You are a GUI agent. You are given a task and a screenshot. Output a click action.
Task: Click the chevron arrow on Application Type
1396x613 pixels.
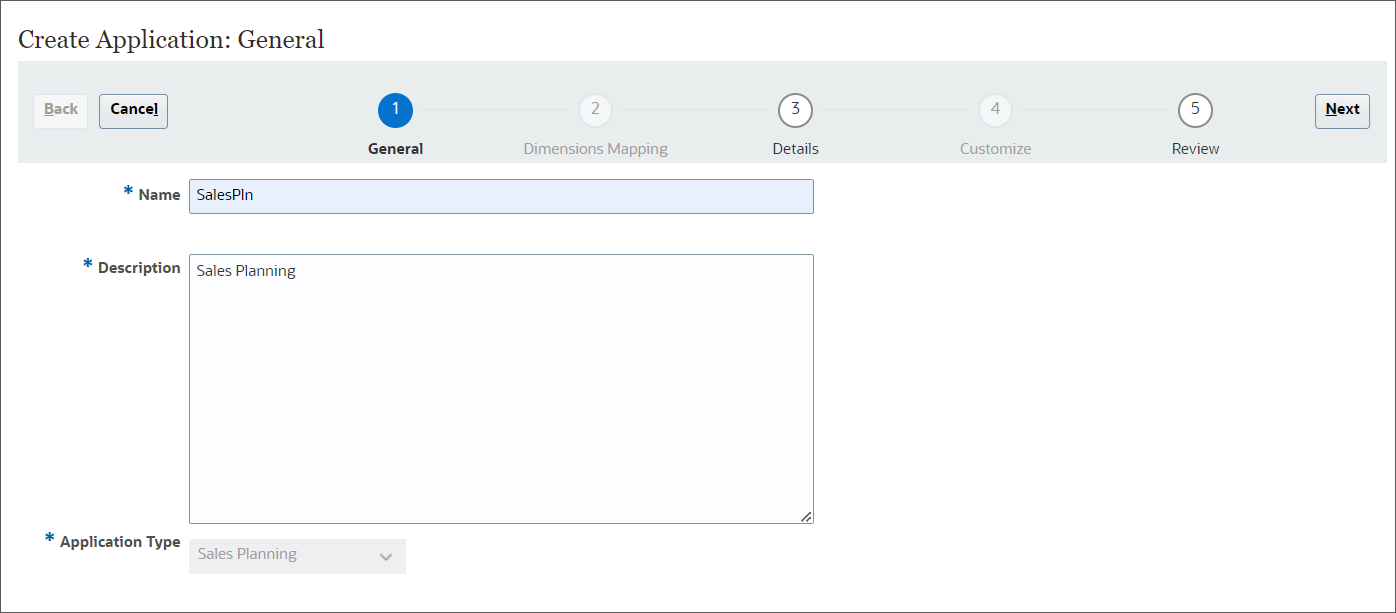pyautogui.click(x=386, y=555)
